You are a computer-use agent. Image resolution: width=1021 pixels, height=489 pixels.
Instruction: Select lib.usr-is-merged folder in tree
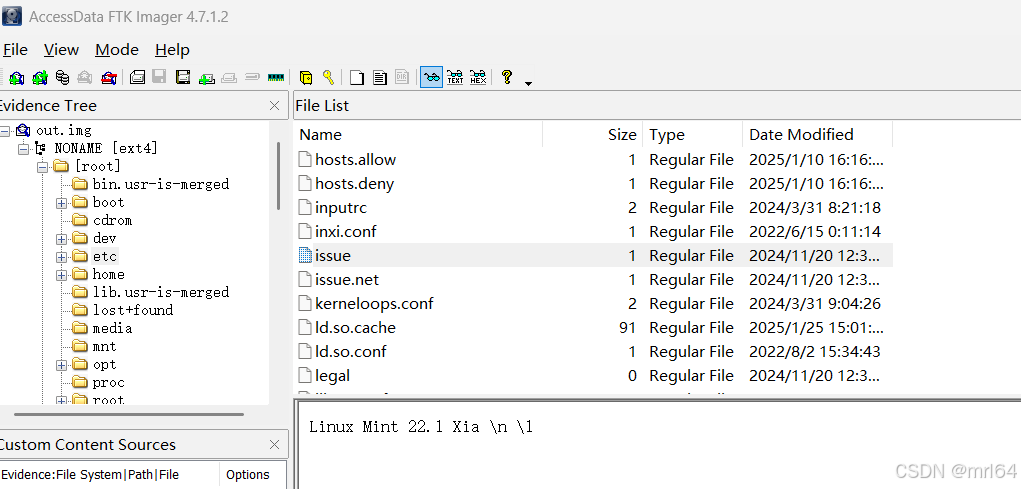[x=161, y=292]
